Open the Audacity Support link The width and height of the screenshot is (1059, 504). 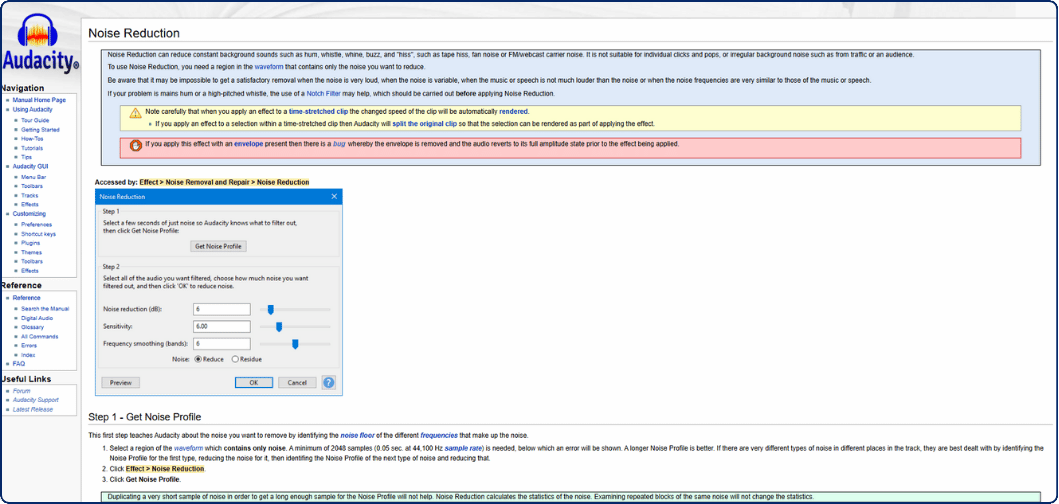(36, 400)
